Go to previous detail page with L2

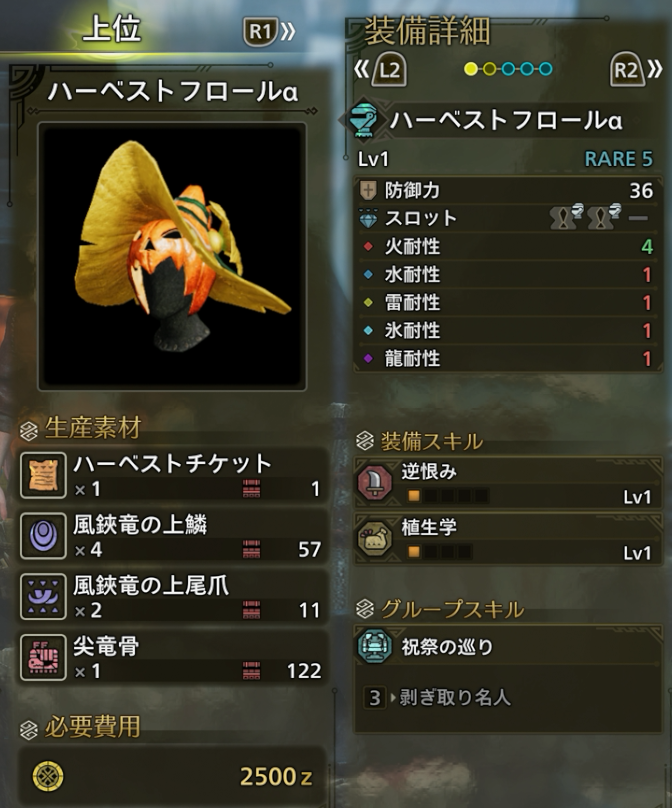pyautogui.click(x=380, y=70)
